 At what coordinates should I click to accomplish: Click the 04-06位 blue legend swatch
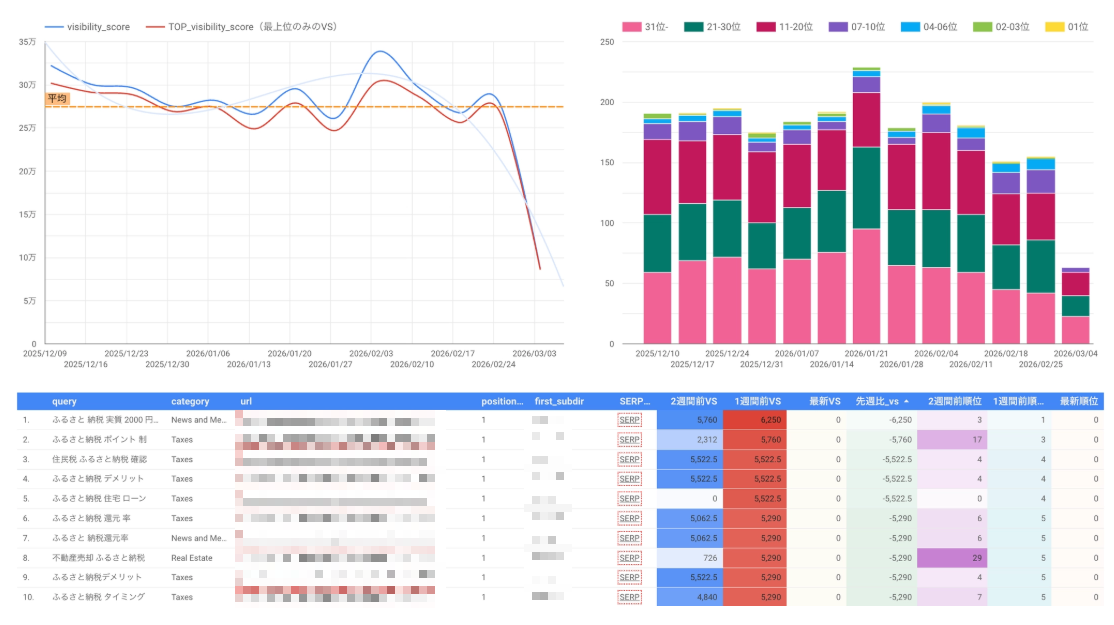click(x=909, y=27)
